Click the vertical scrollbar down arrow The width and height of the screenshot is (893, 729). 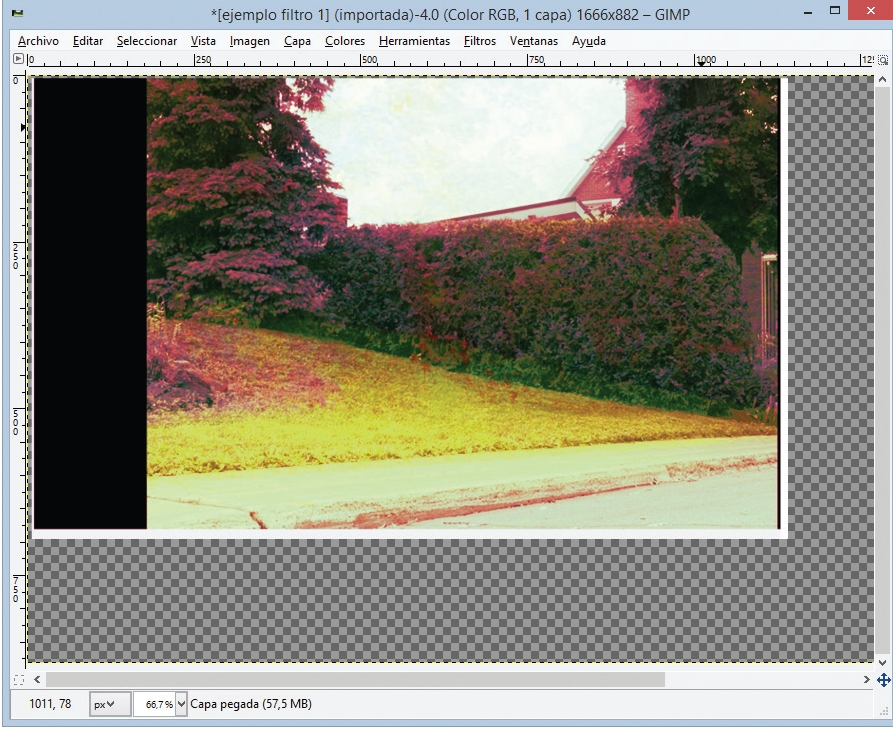tap(883, 663)
